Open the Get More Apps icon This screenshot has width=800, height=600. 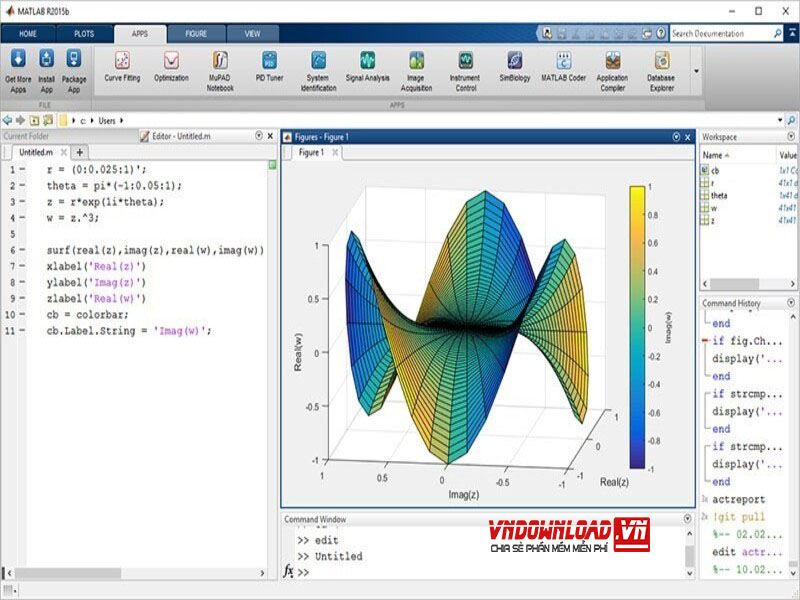(x=18, y=71)
